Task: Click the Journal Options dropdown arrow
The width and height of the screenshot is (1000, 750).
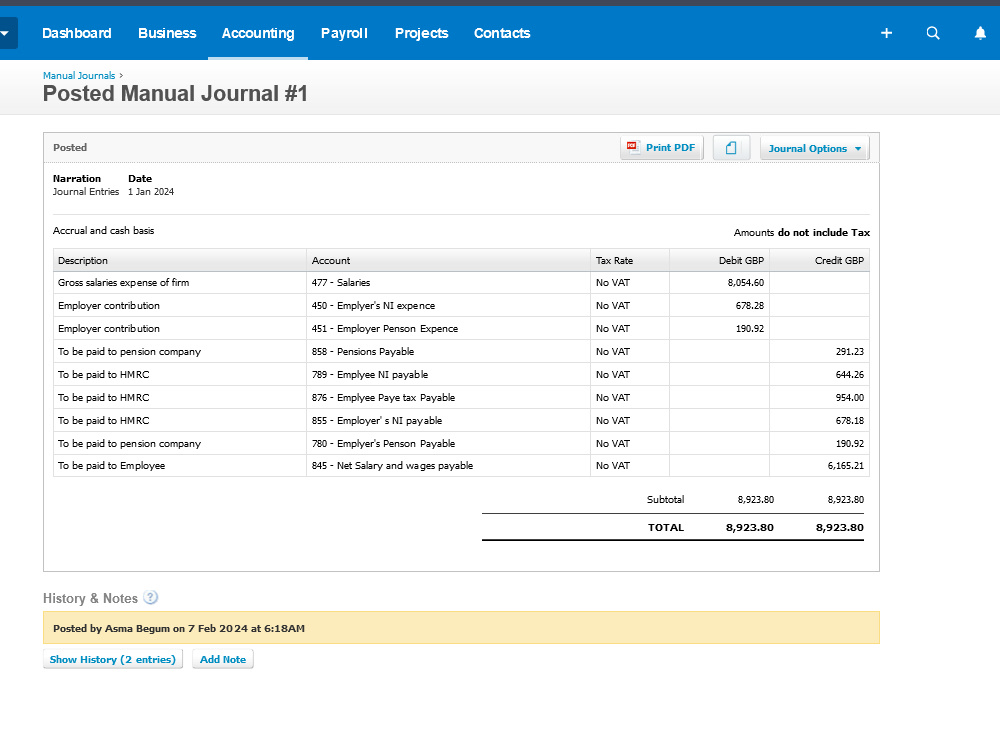Action: pos(858,147)
